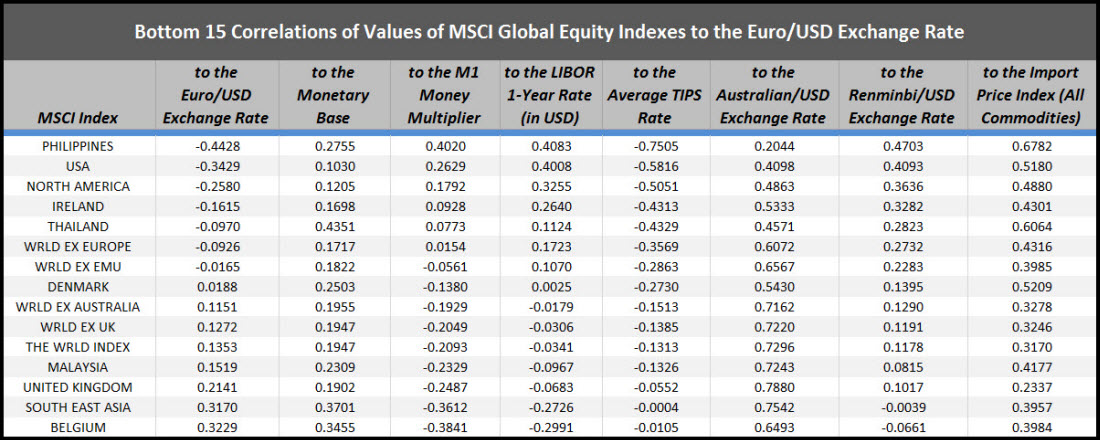Click the WRLD EX UK value 0.1272

216,326
